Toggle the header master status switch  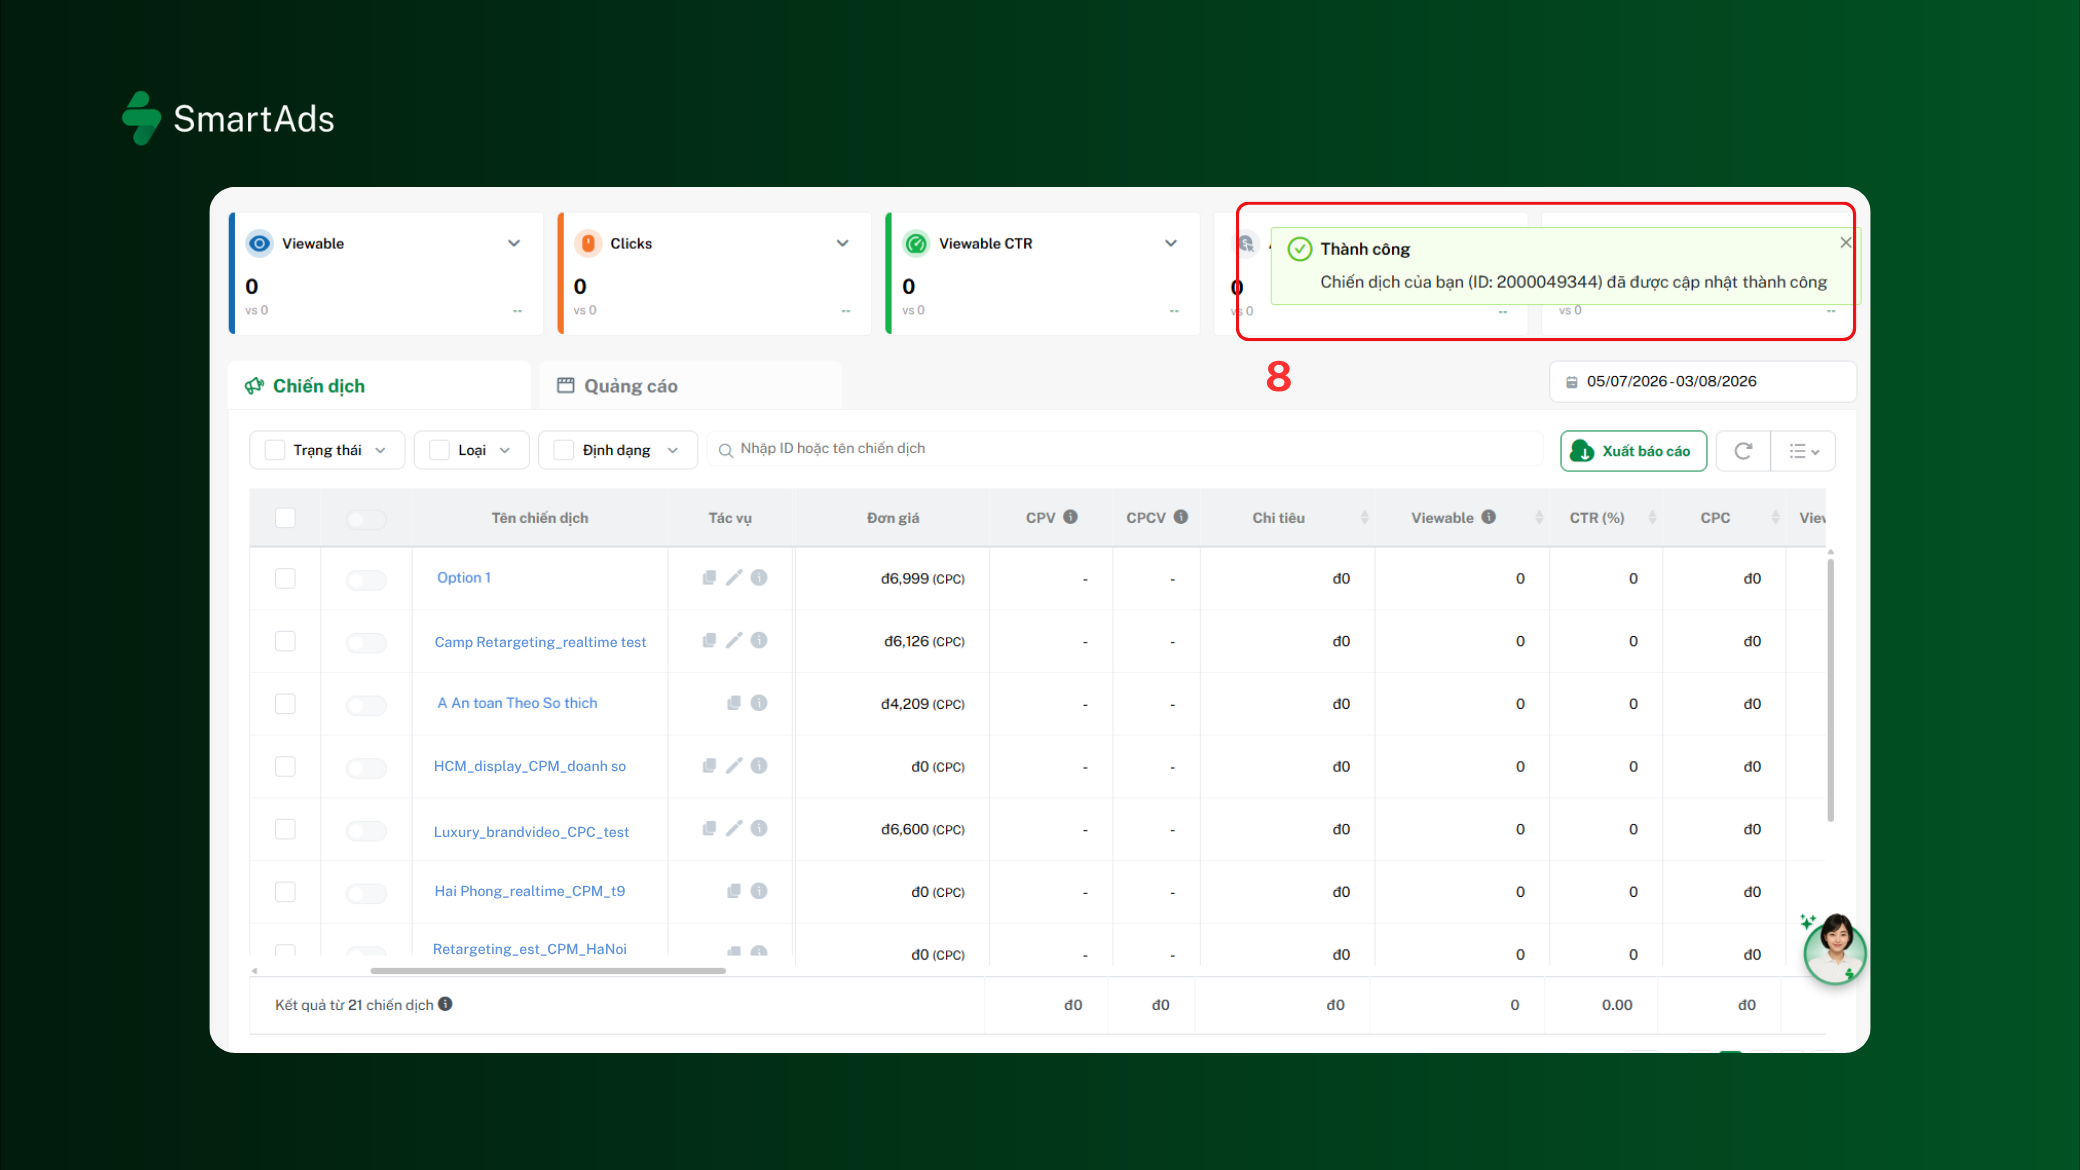(x=366, y=519)
